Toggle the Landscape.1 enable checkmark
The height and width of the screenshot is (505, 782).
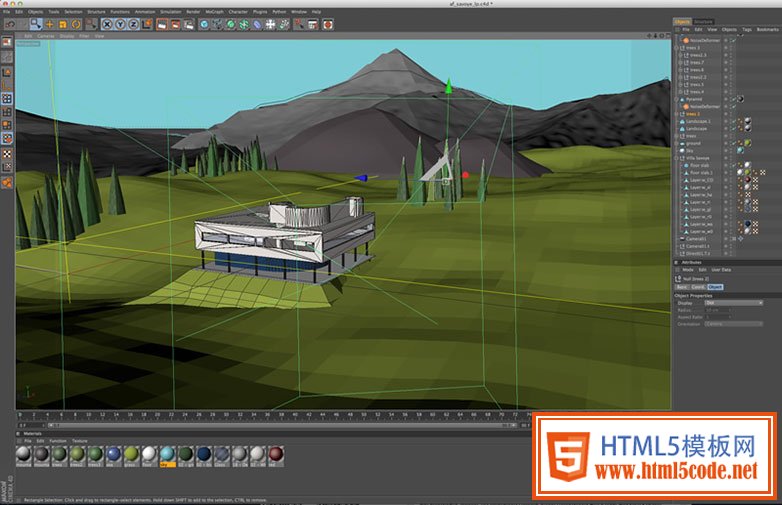(733, 121)
